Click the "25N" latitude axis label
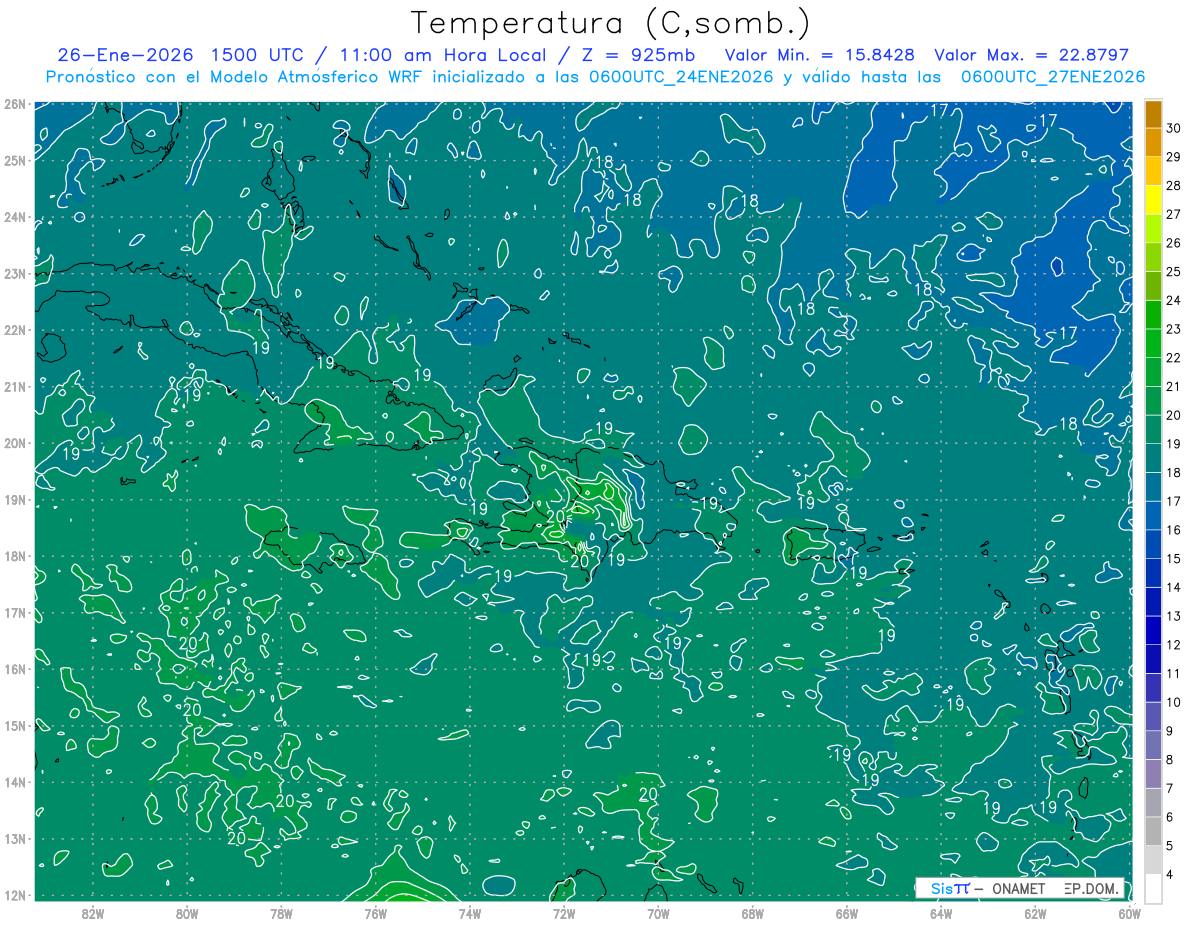1200x927 pixels. coord(14,160)
